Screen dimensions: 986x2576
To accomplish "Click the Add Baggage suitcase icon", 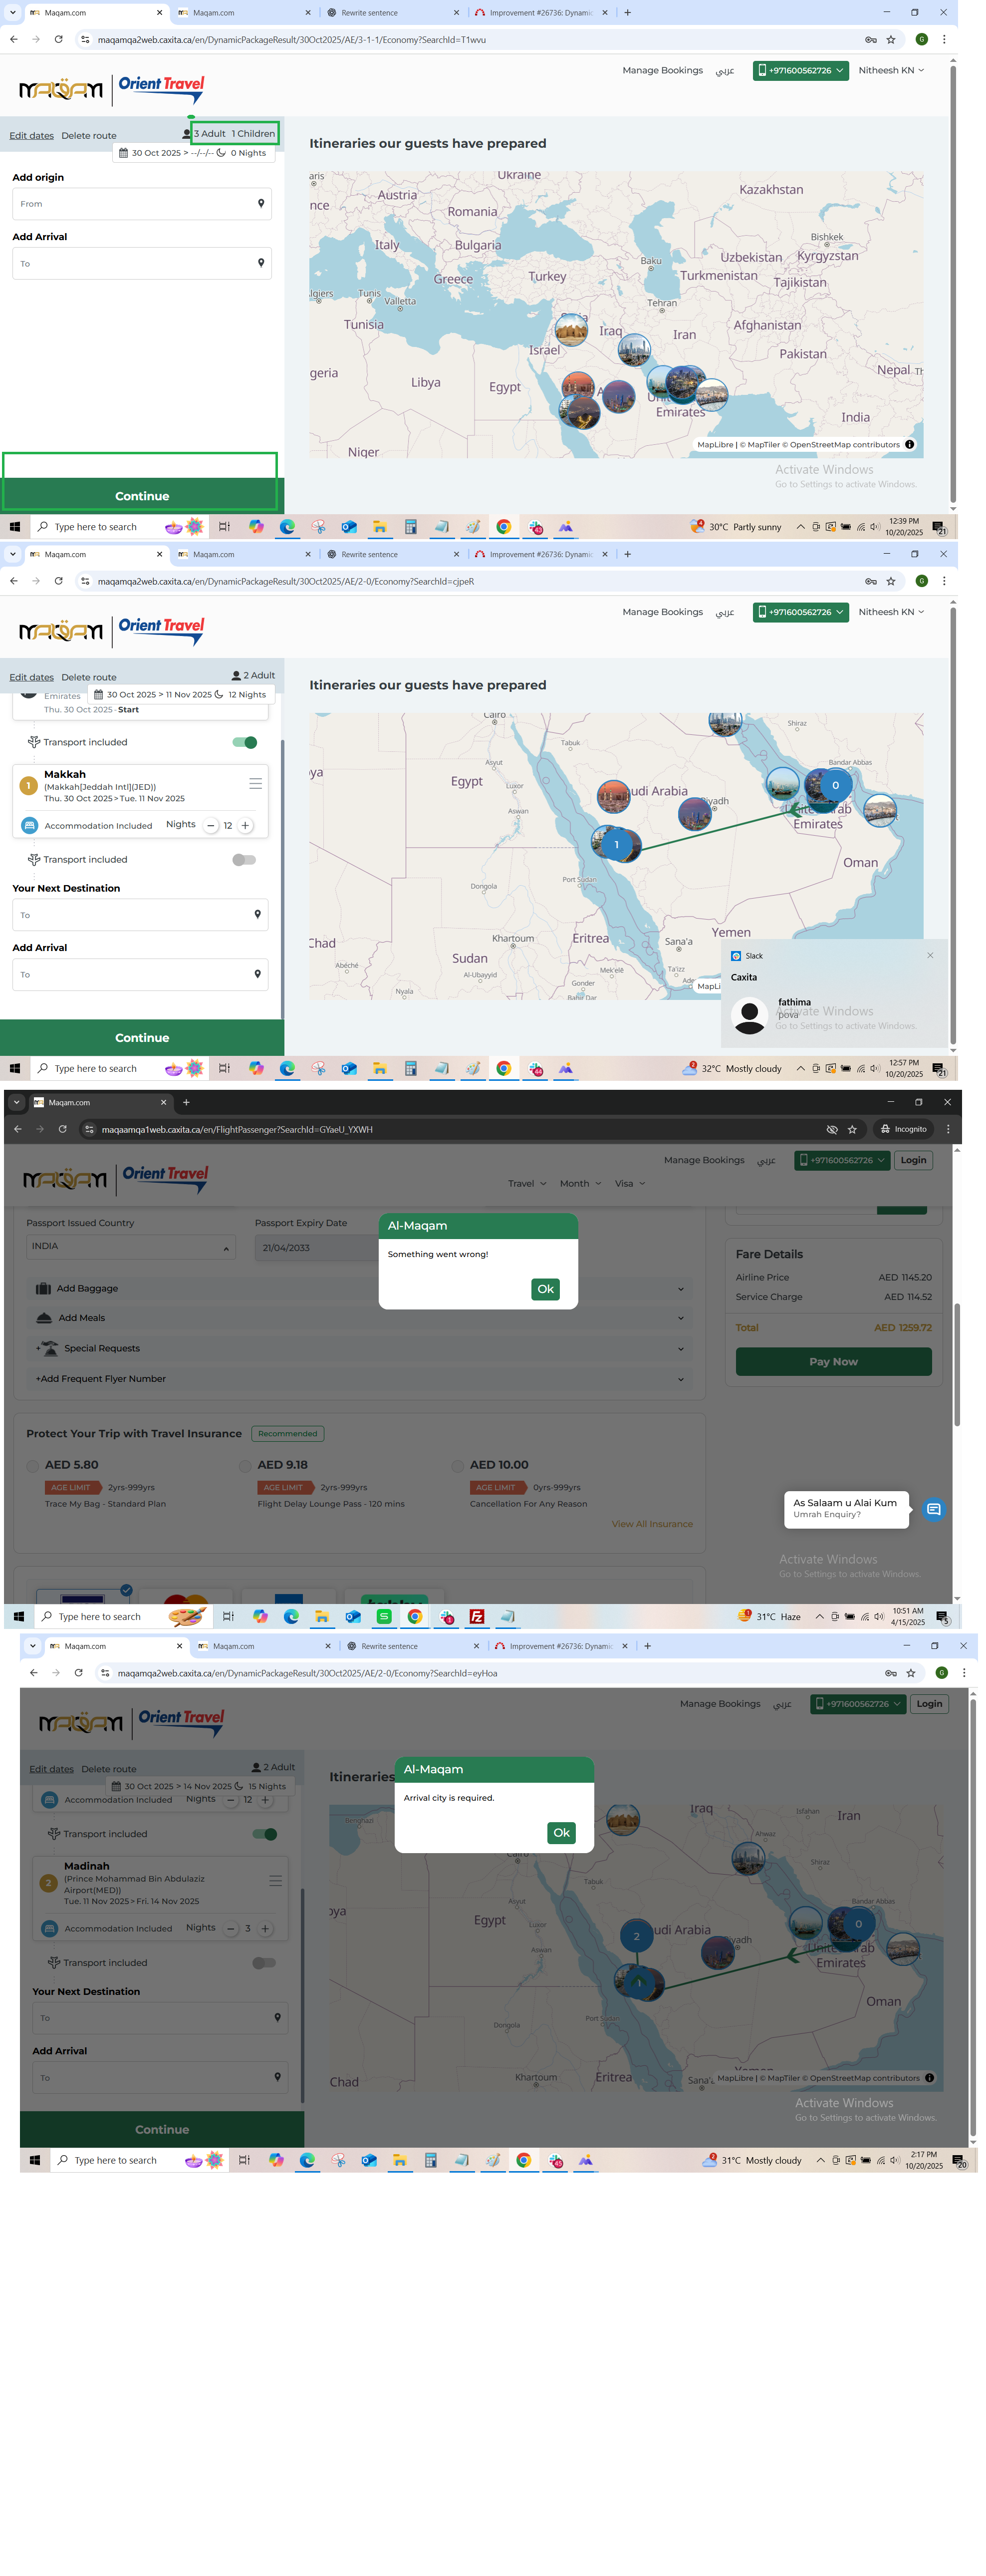I will pos(43,1288).
